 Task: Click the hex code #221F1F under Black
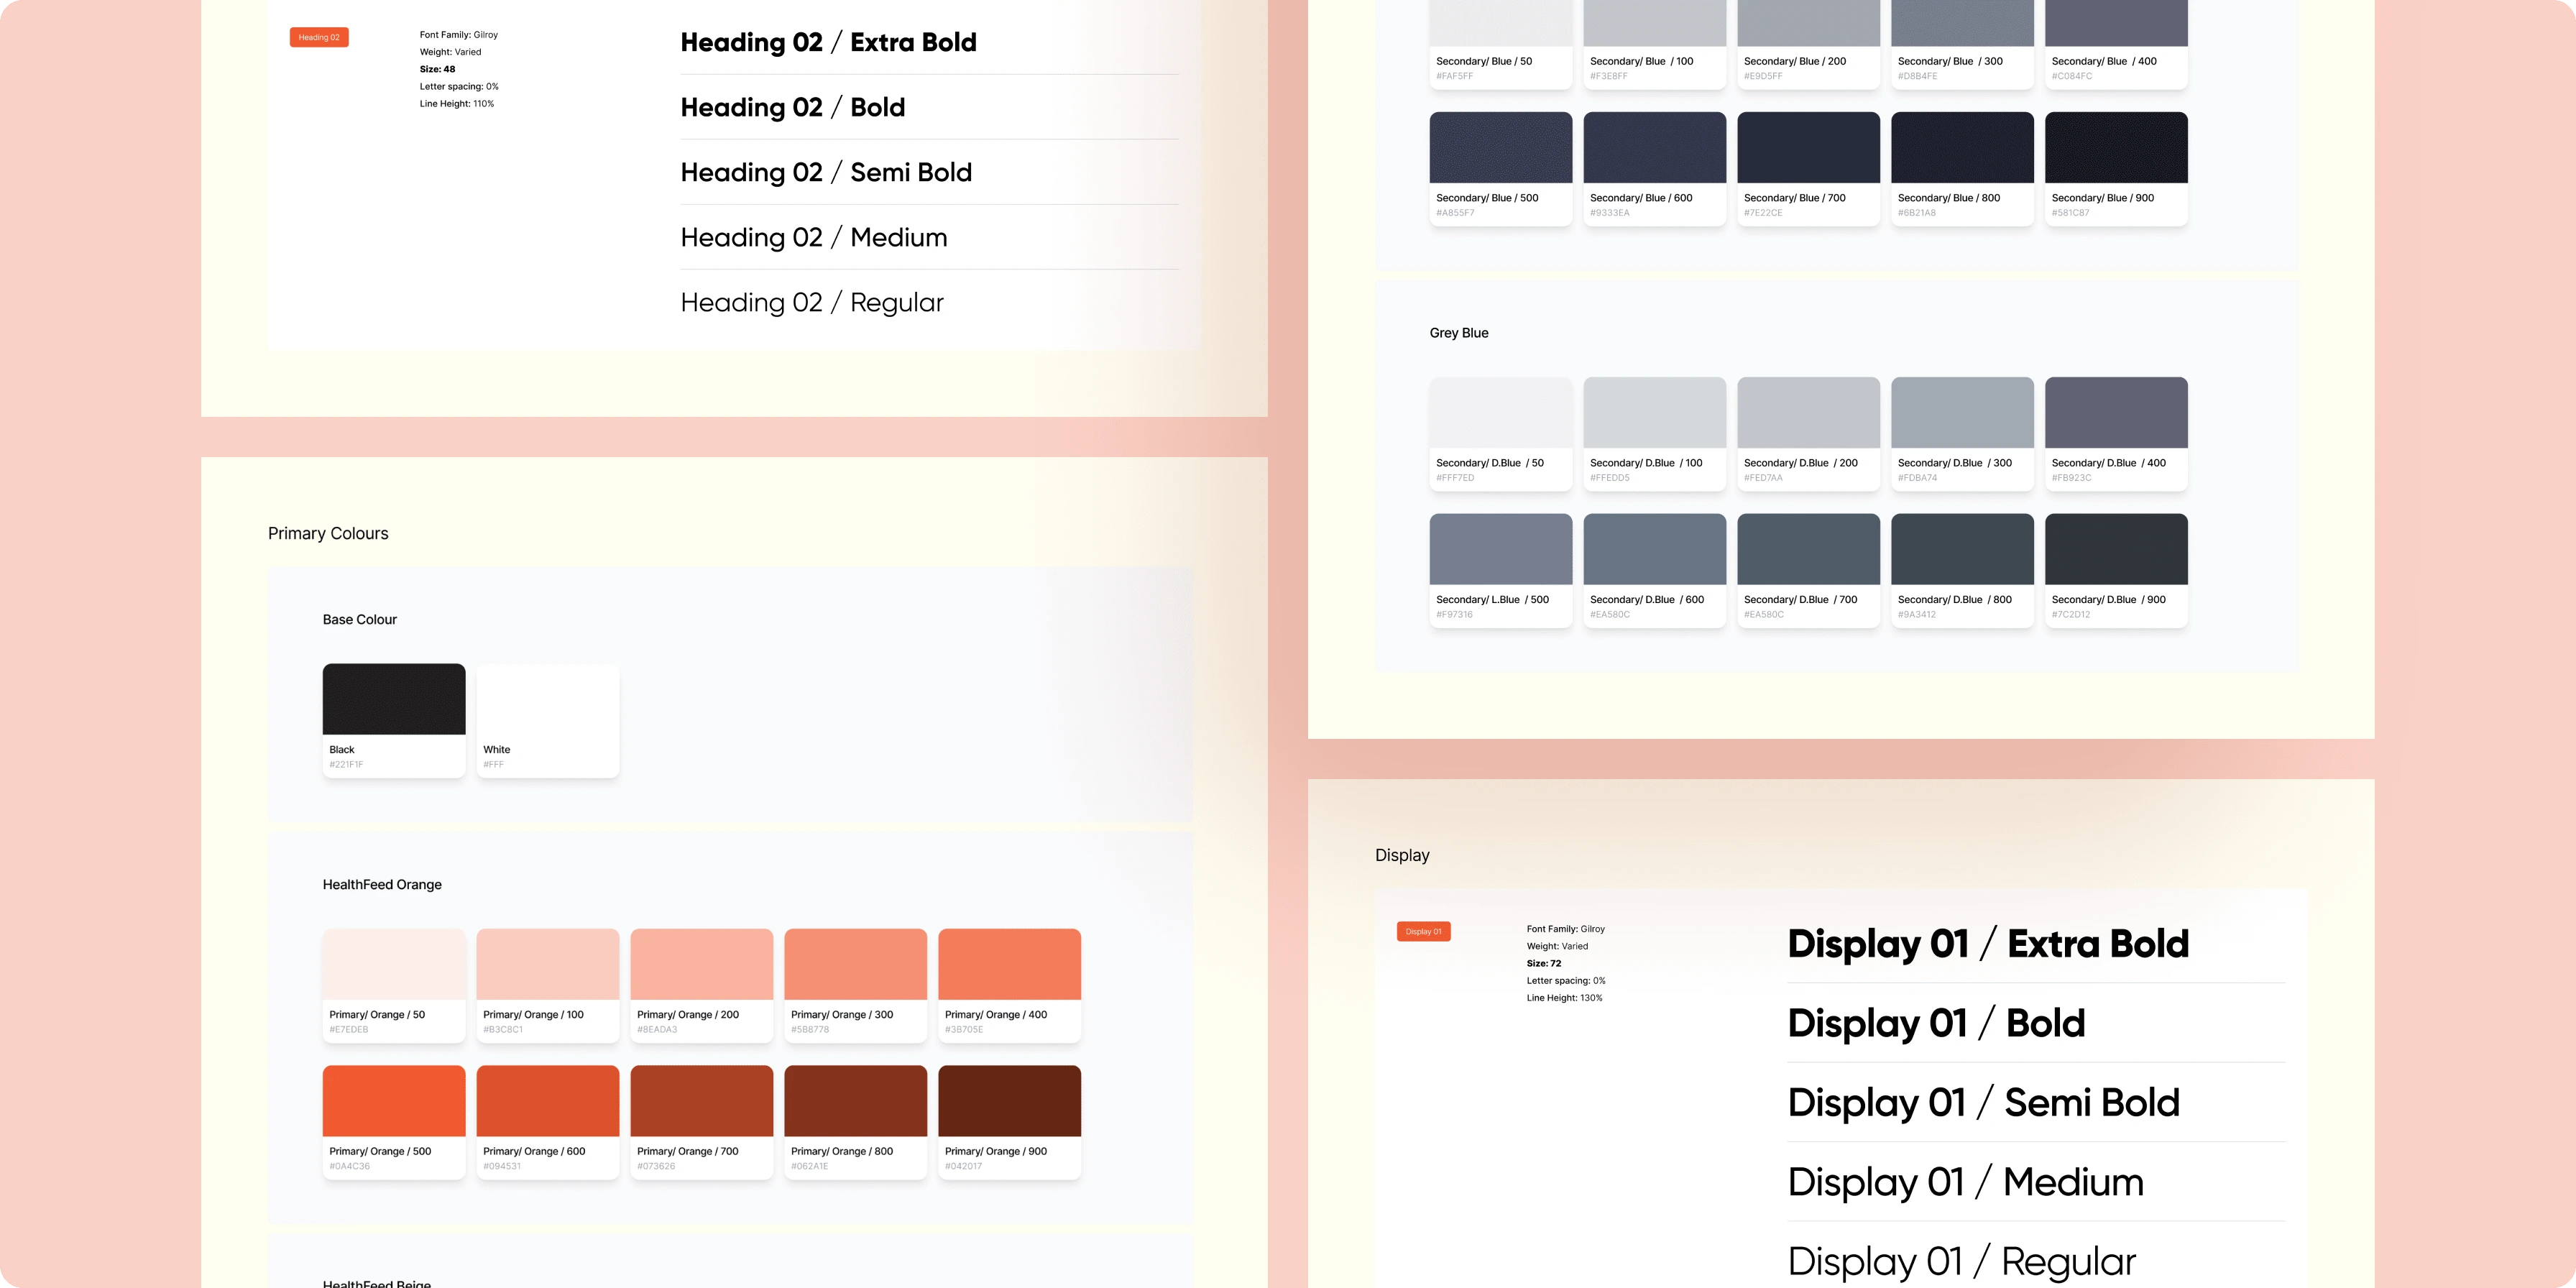tap(347, 763)
